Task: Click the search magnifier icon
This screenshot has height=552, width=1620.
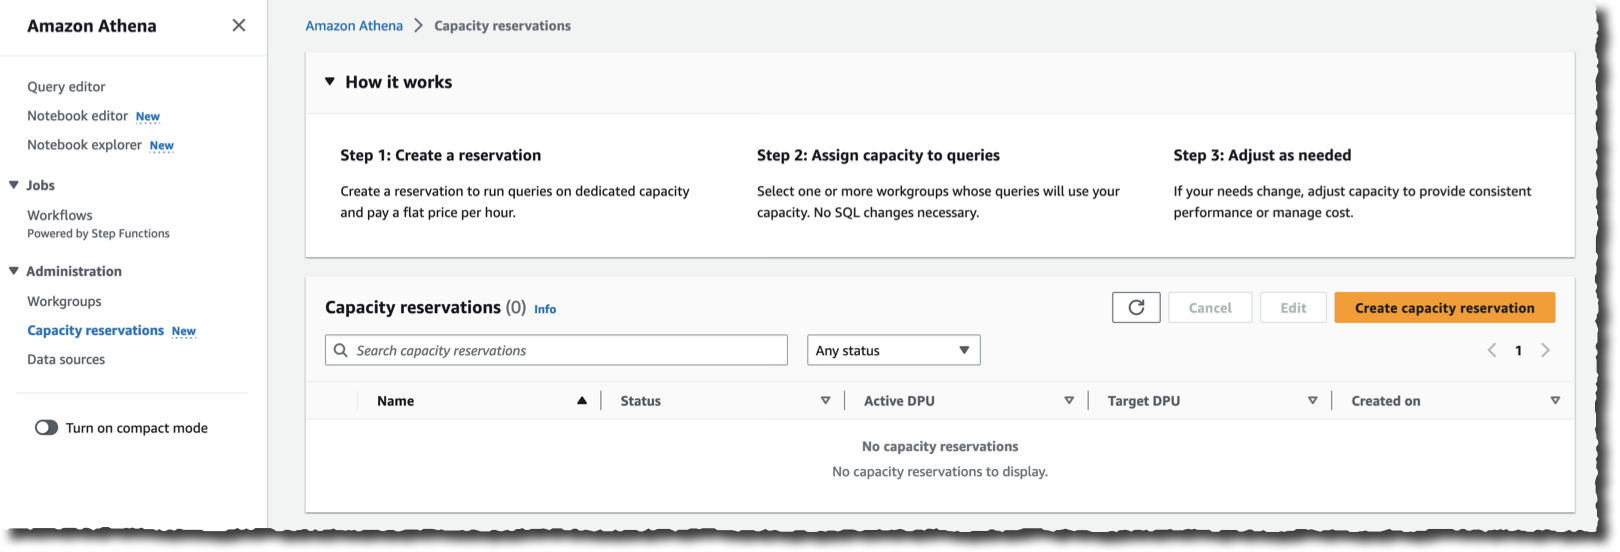Action: tap(341, 351)
